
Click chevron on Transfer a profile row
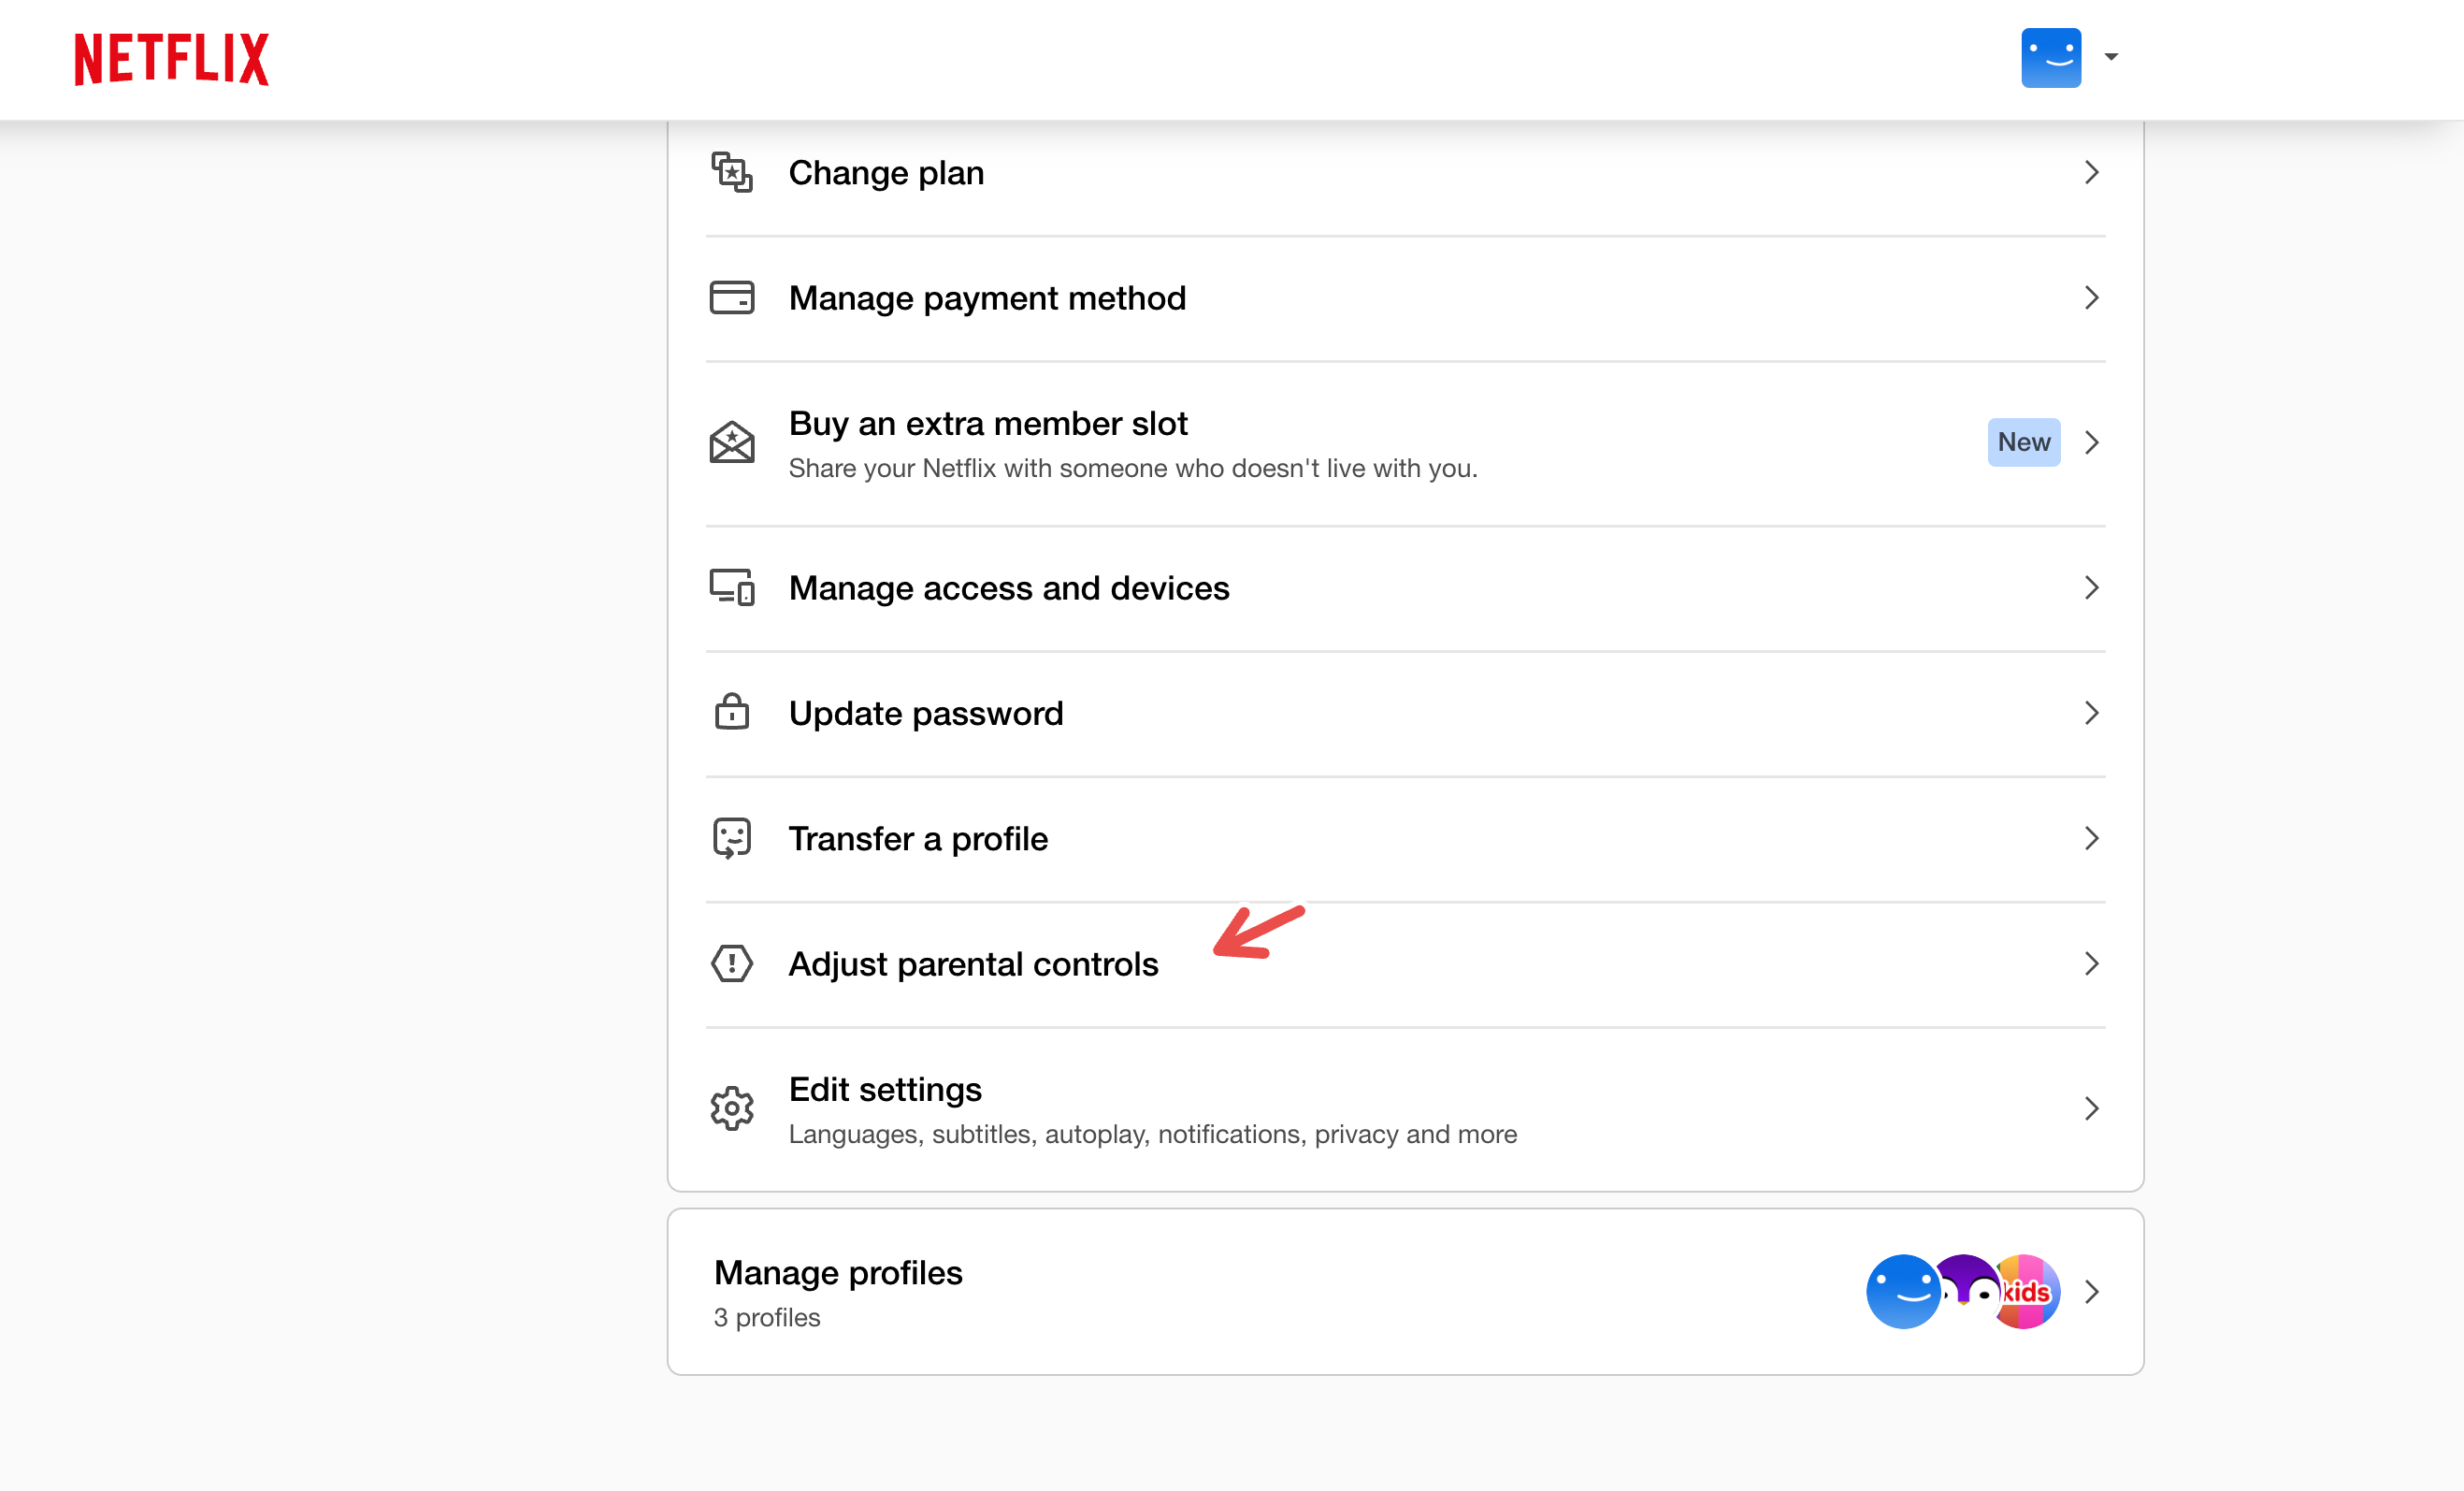tap(2091, 838)
